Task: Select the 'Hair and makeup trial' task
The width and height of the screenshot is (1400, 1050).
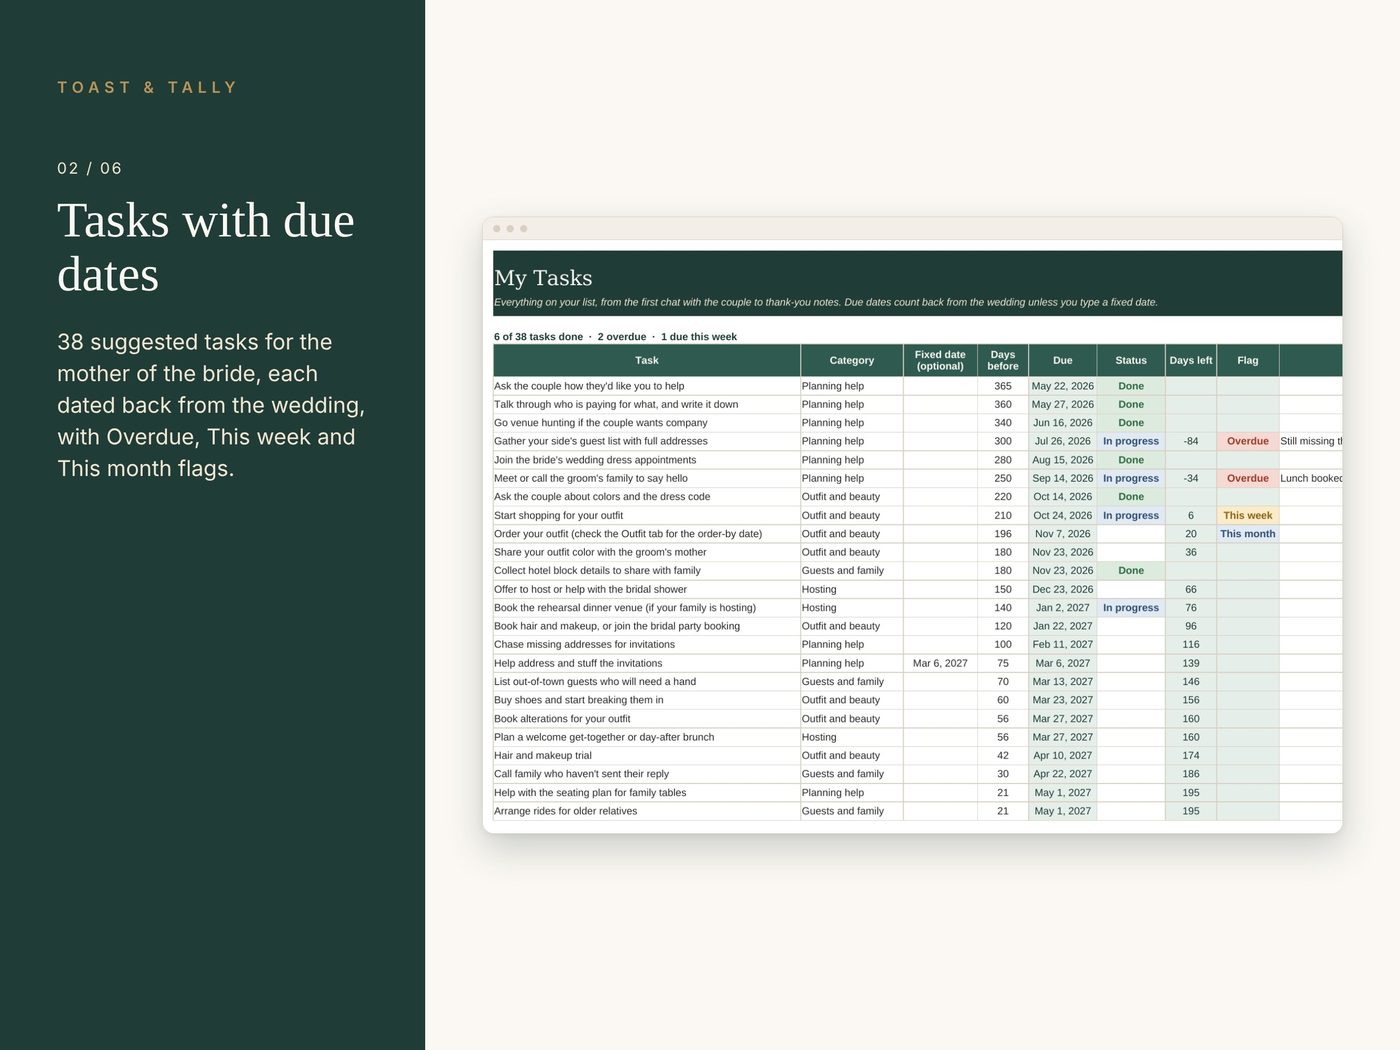Action: (647, 756)
